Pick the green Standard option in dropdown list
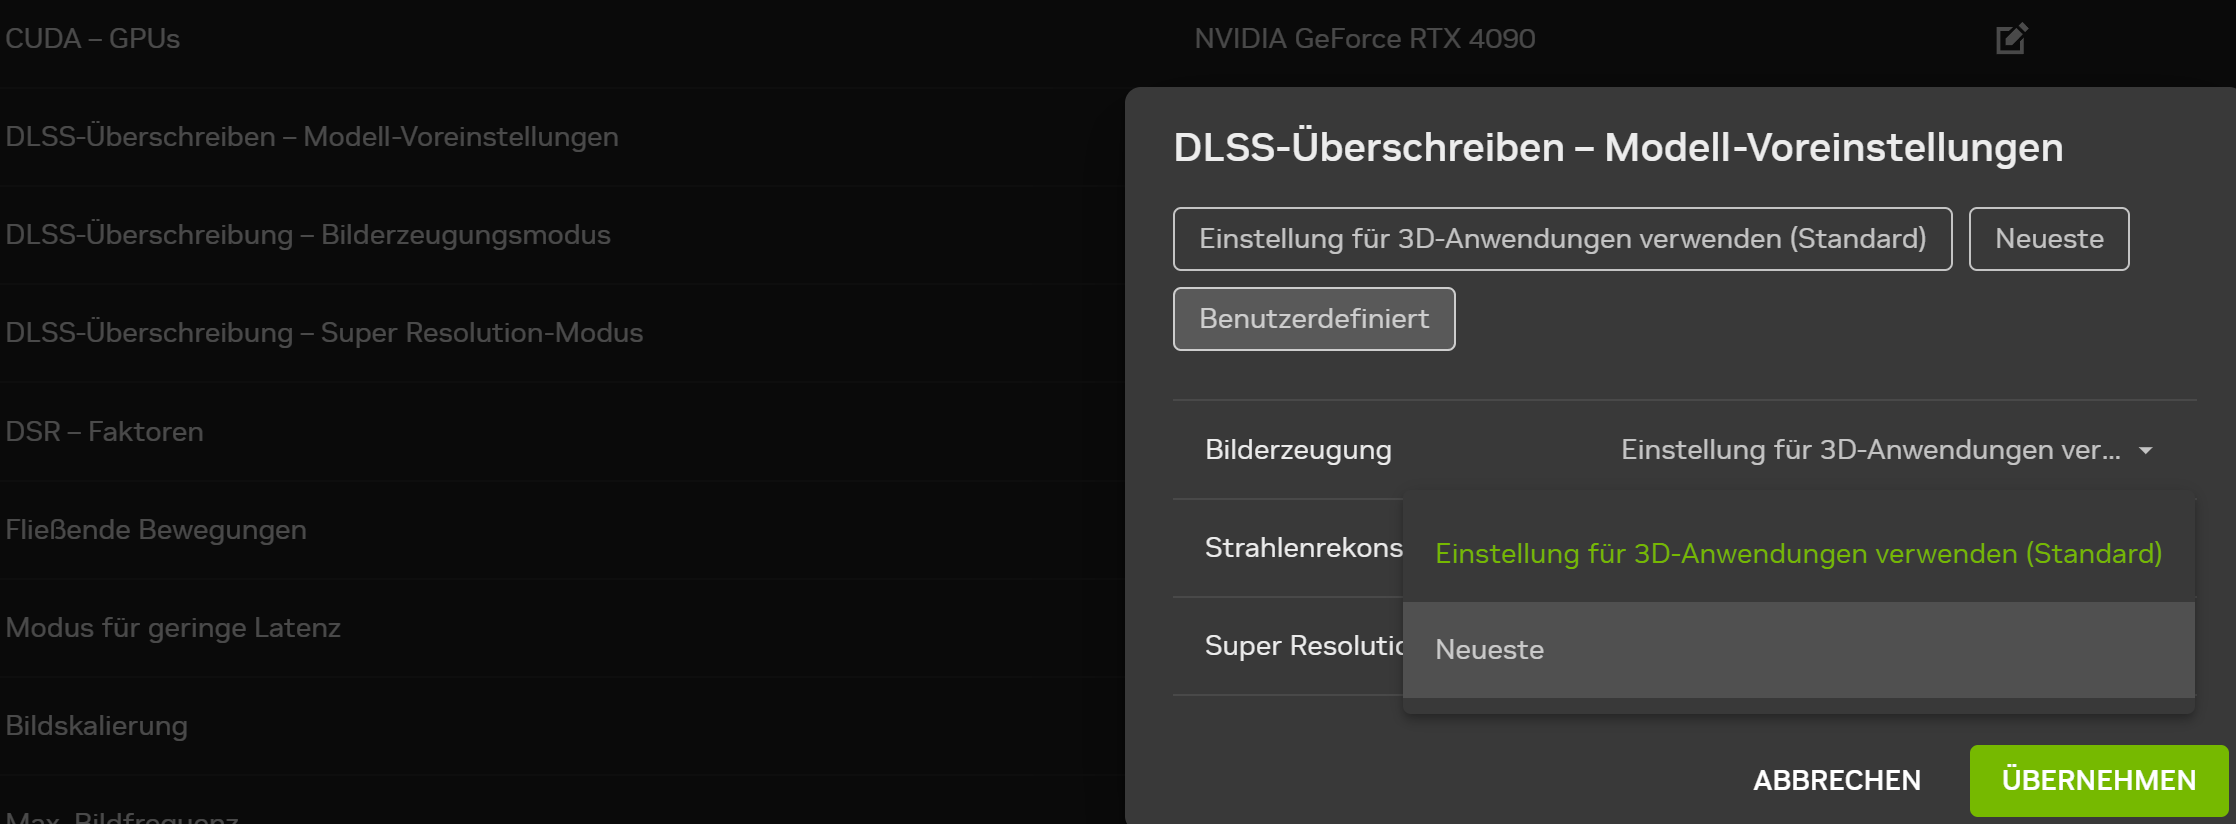Viewport: 2236px width, 824px height. click(1798, 553)
